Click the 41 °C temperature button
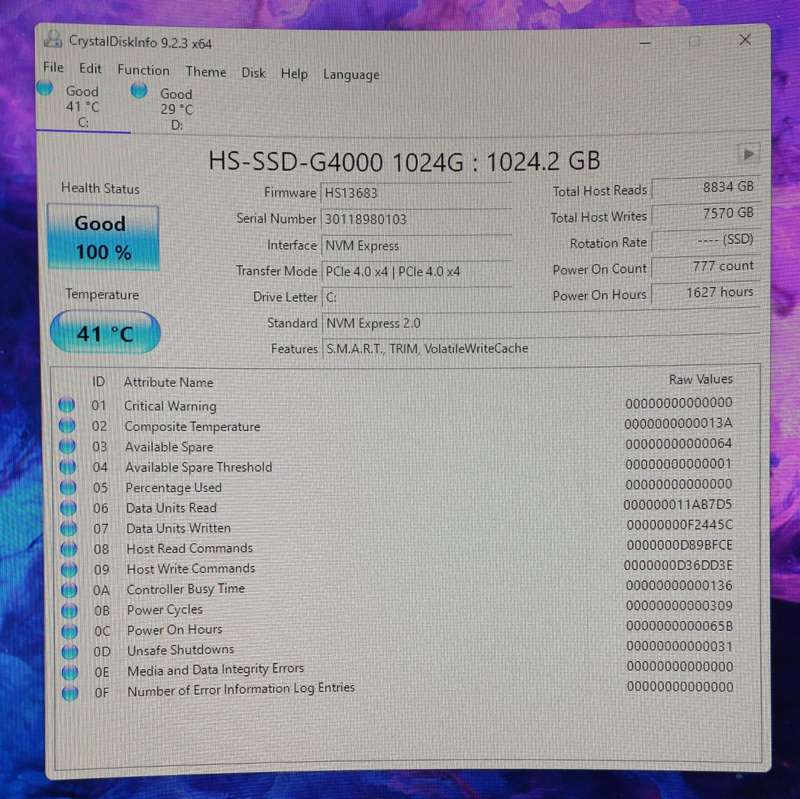Viewport: 800px width, 799px height. [x=105, y=333]
